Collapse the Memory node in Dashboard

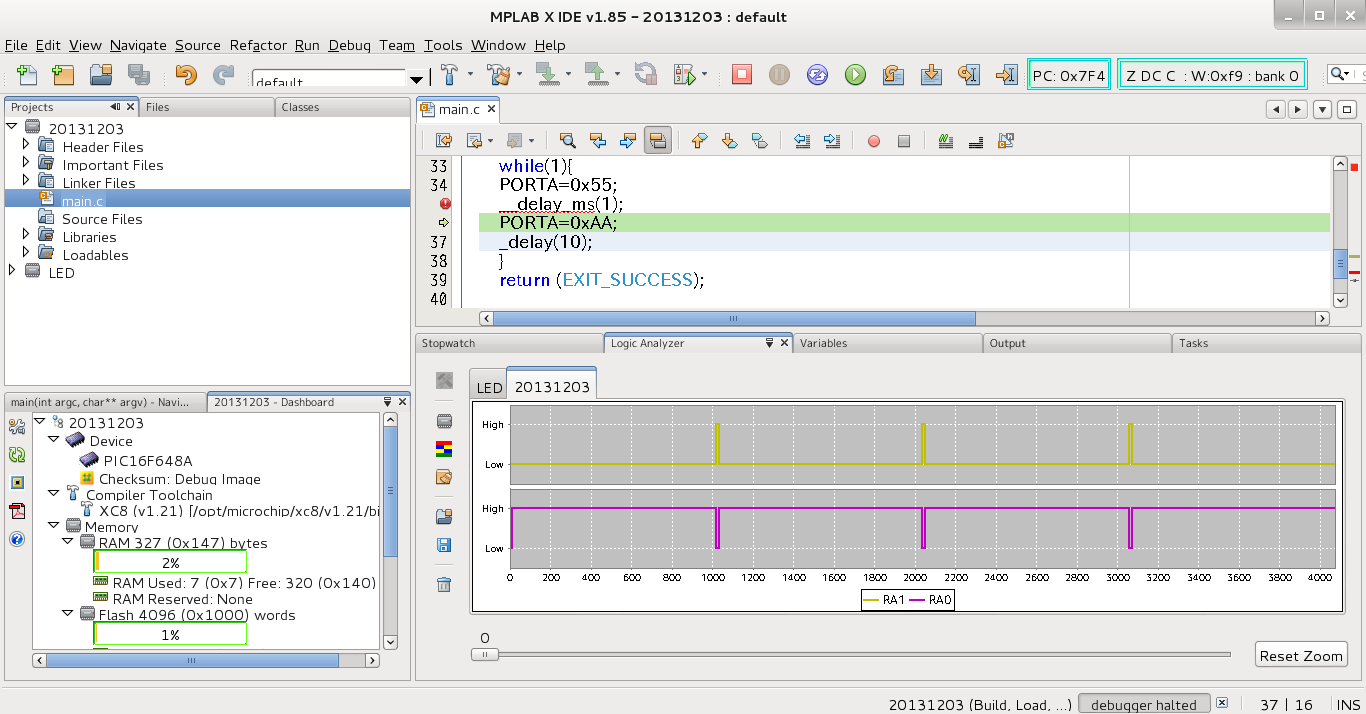[54, 525]
